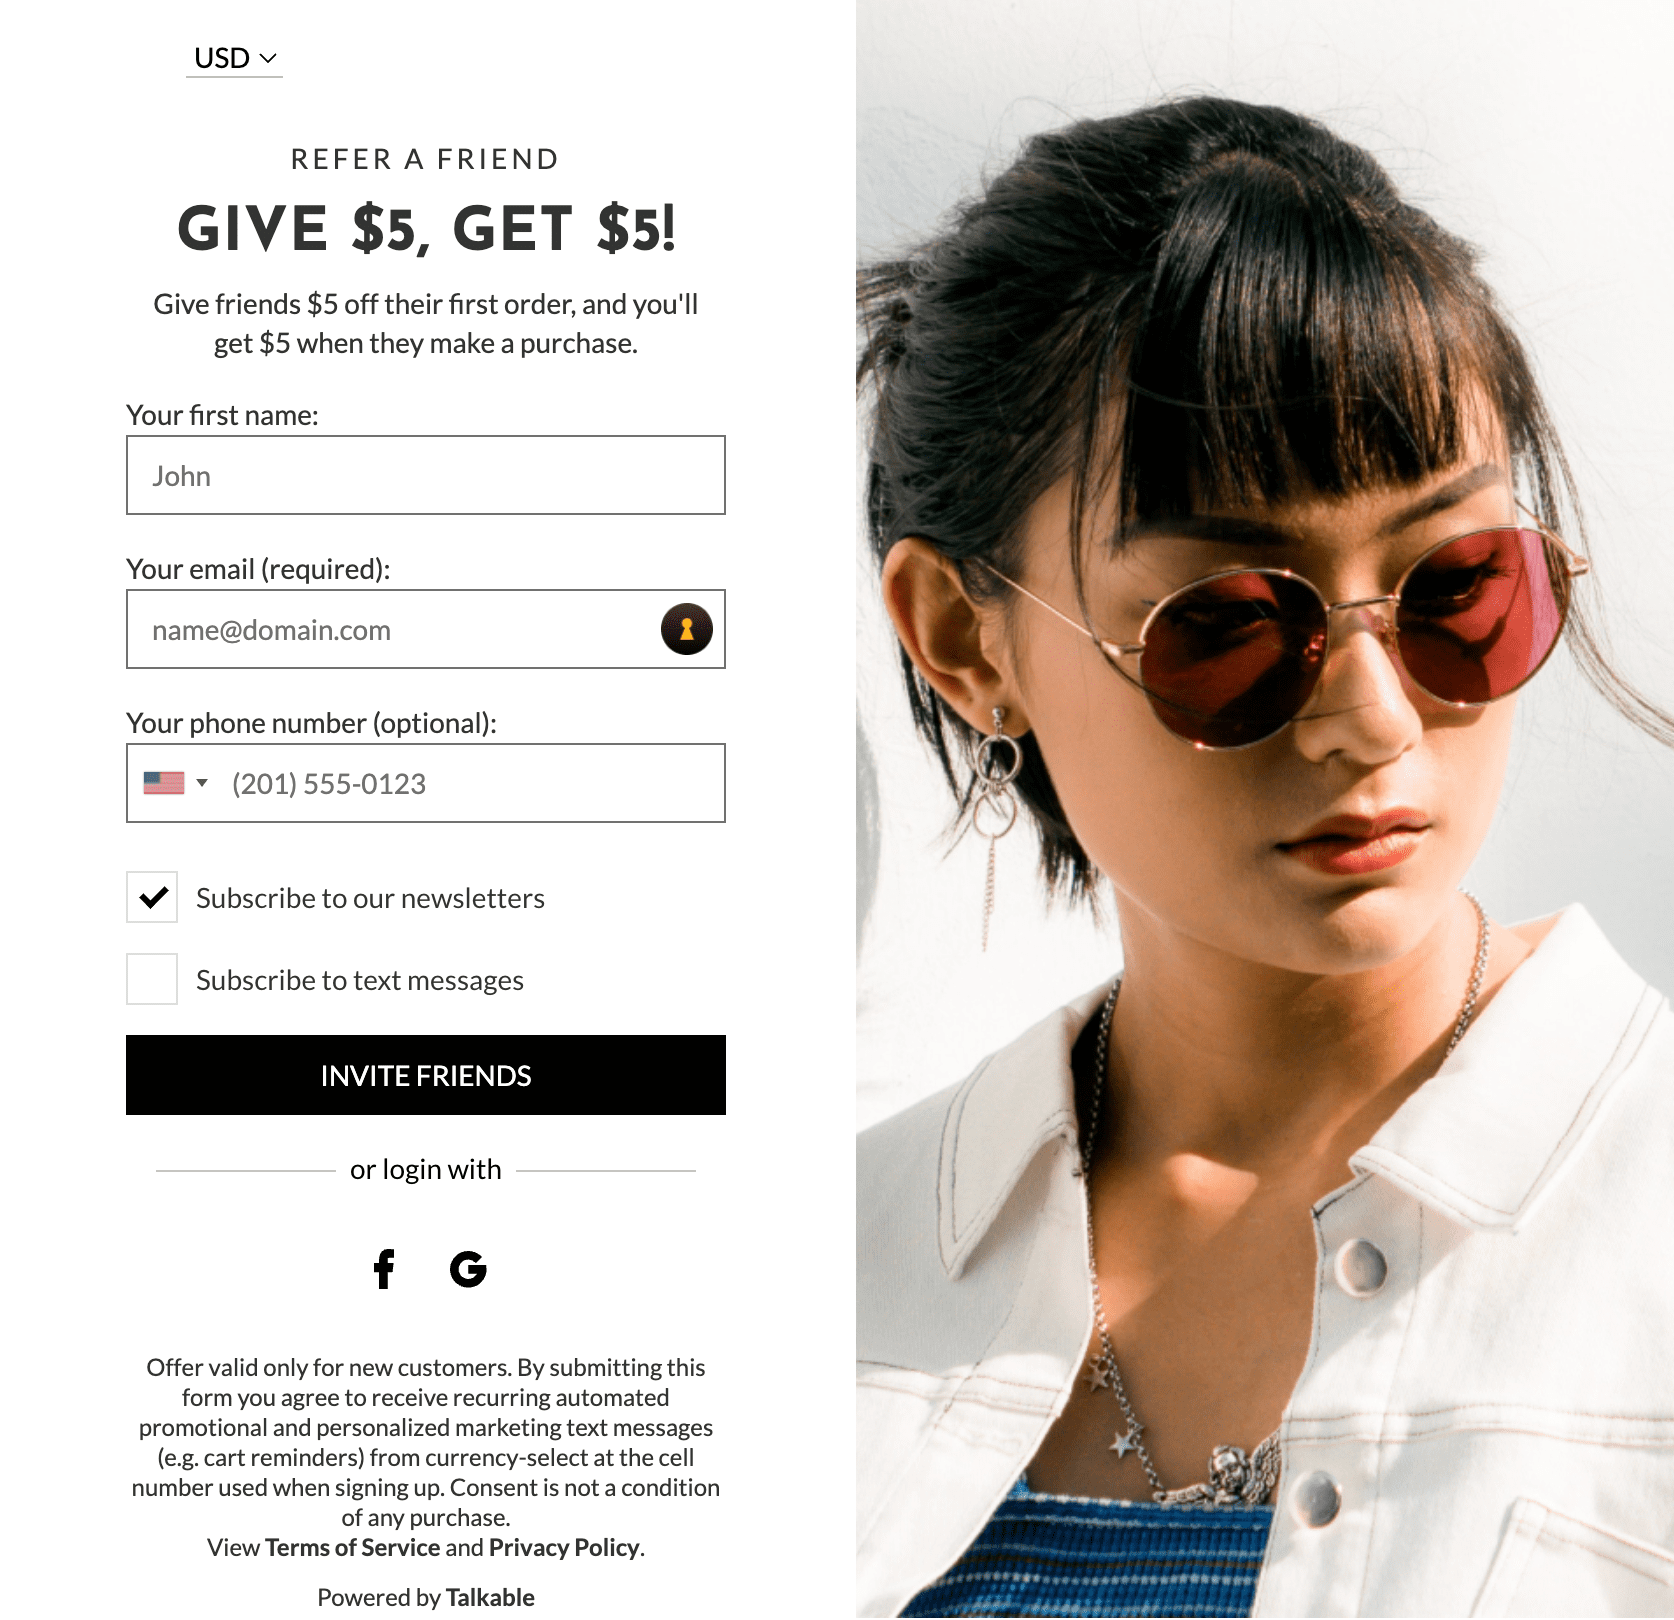1674x1620 pixels.
Task: Click the Subscribe to text messages label
Action: (x=360, y=980)
